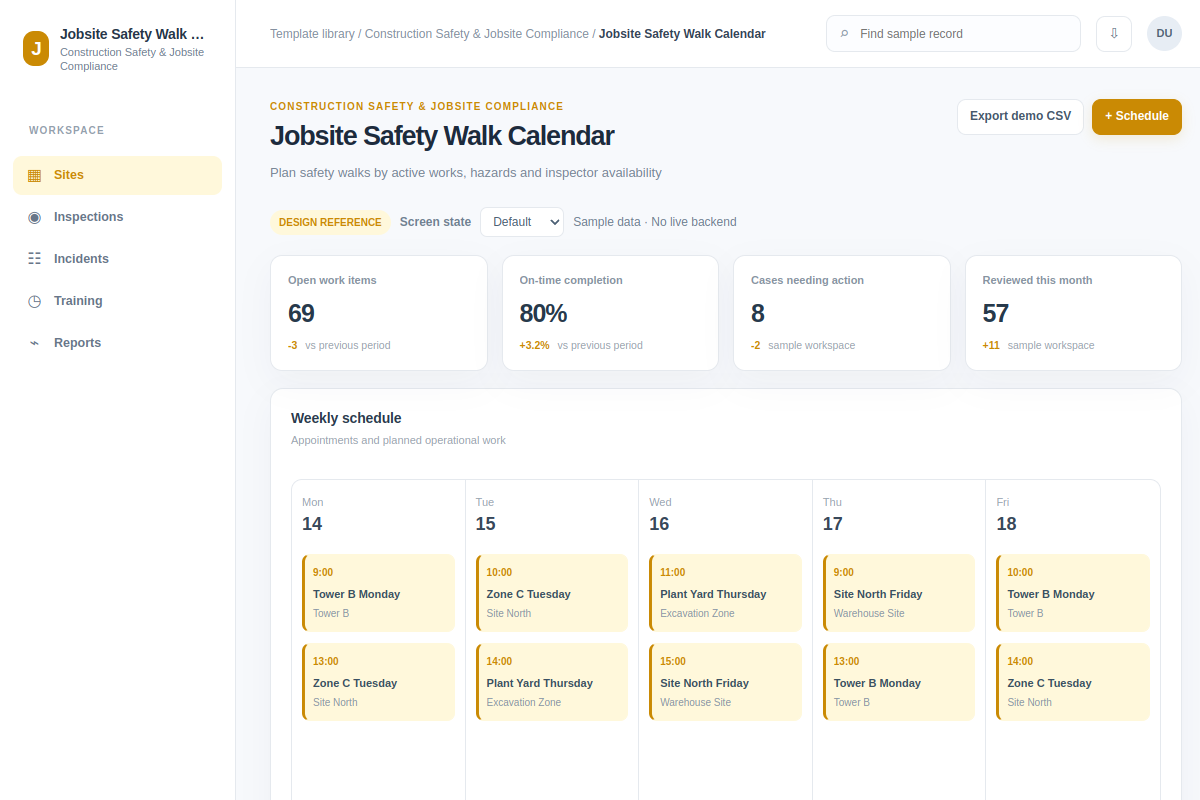1200x800 pixels.
Task: Click the orange J app logo
Action: pyautogui.click(x=36, y=48)
